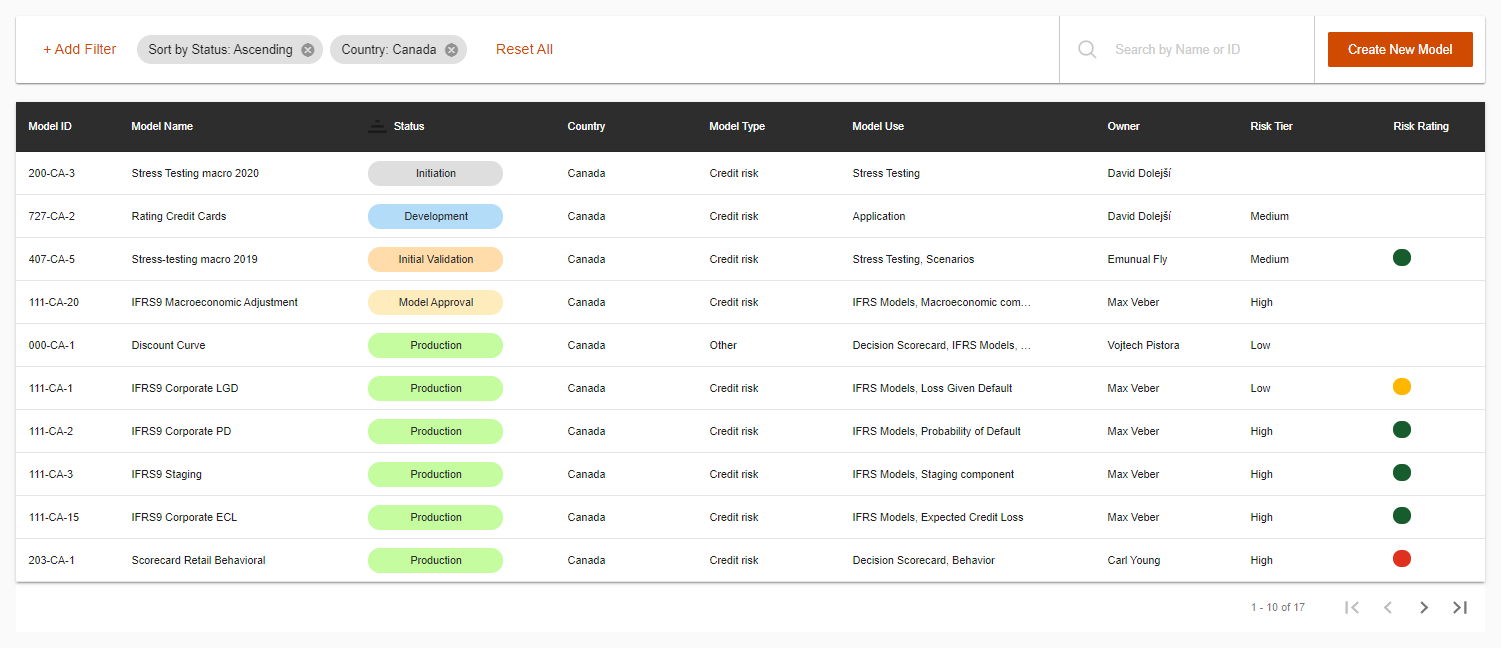Screen dimensions: 1501x648
Task: Jump to the last page of results
Action: (x=1460, y=607)
